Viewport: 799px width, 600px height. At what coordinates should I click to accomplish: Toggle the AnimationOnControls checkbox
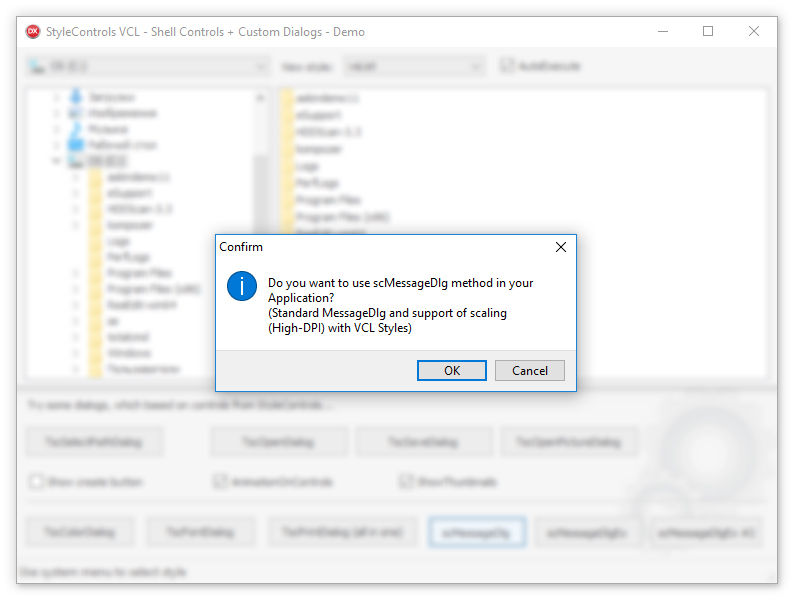pos(220,482)
